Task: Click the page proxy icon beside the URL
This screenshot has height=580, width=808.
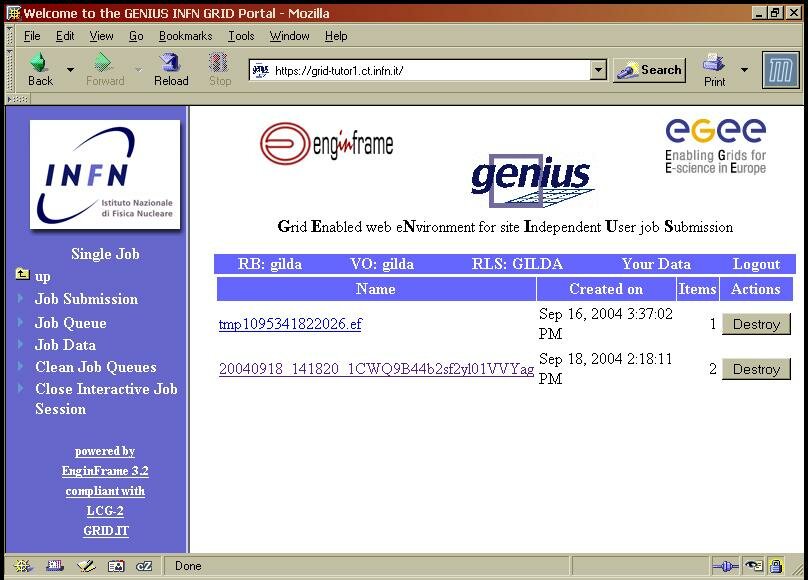Action: tap(261, 70)
